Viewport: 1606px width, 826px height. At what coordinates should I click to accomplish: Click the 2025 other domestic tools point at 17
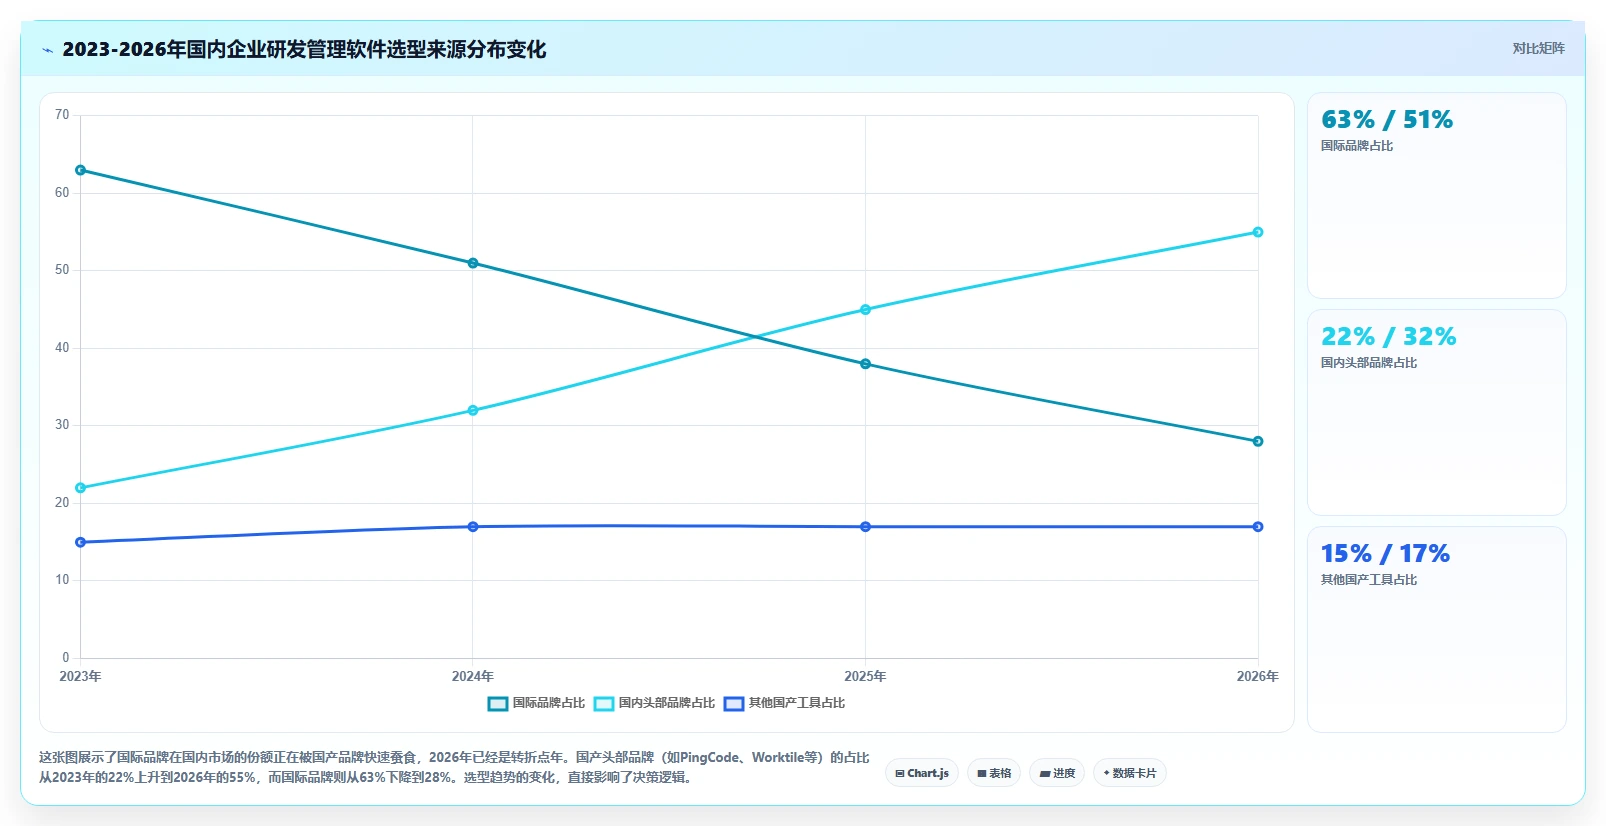pyautogui.click(x=866, y=527)
